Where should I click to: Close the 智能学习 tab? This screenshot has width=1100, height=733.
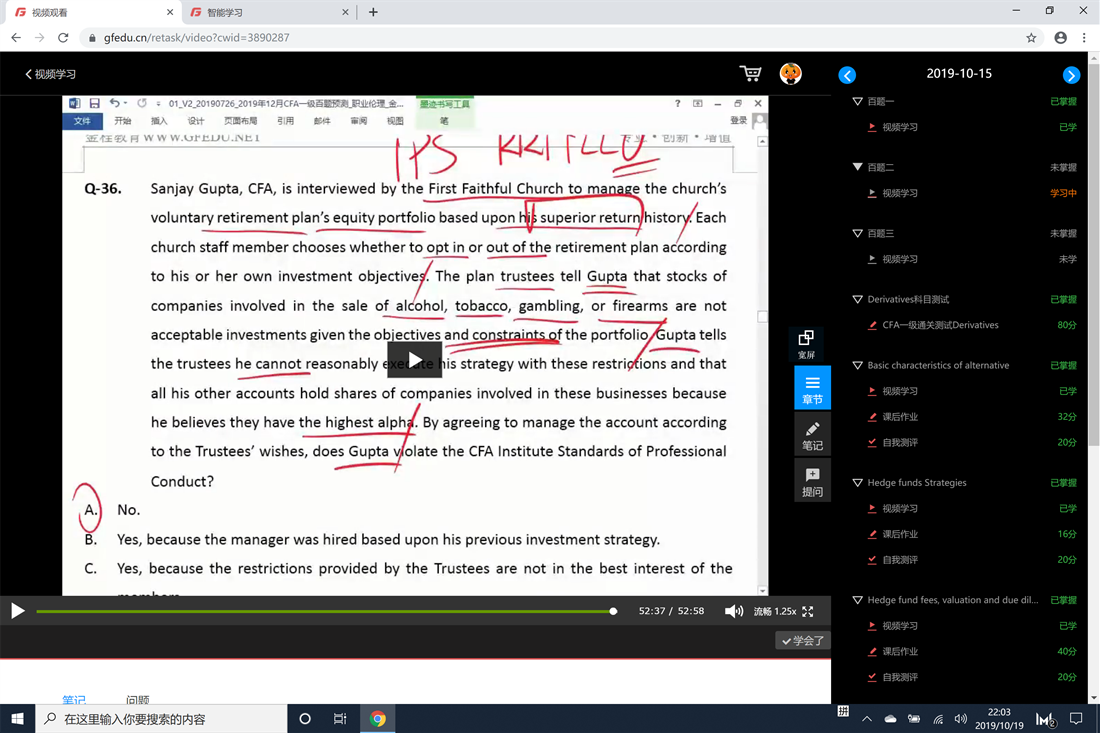345,12
